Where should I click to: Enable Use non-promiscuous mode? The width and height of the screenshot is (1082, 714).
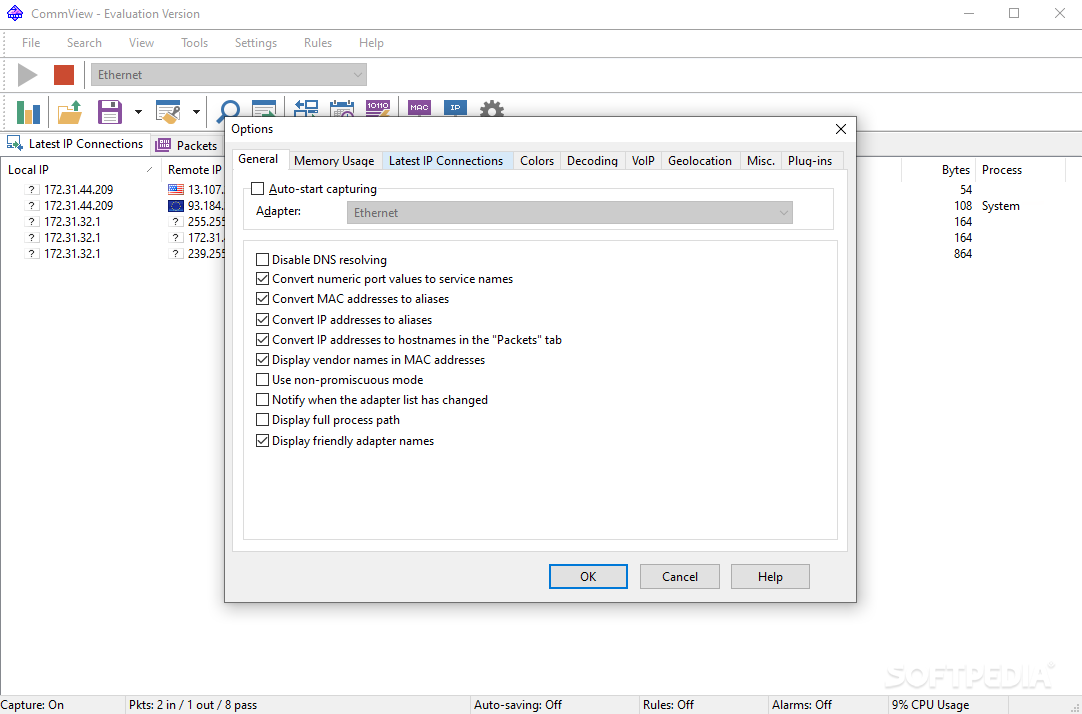pos(262,379)
